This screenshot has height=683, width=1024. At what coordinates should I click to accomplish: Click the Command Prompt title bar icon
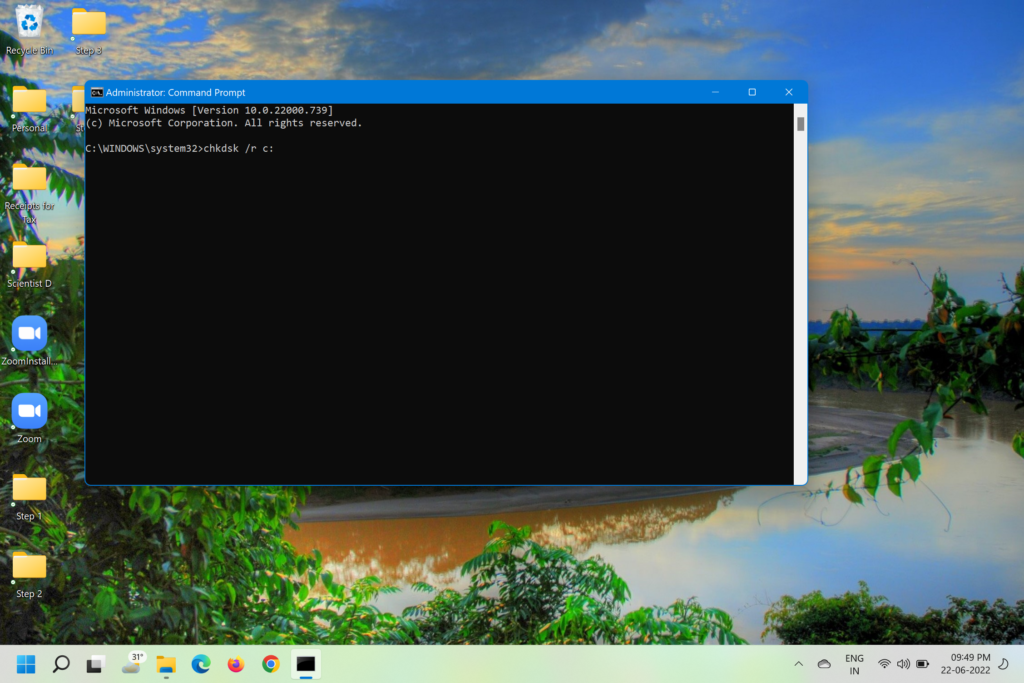97,92
